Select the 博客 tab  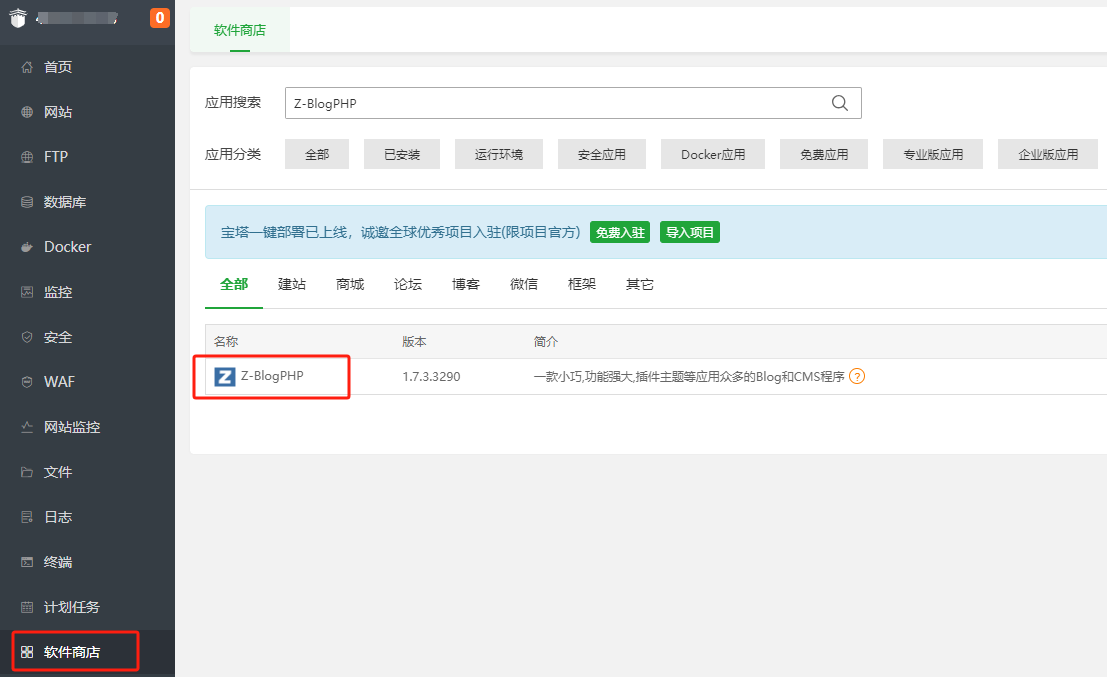[x=466, y=284]
